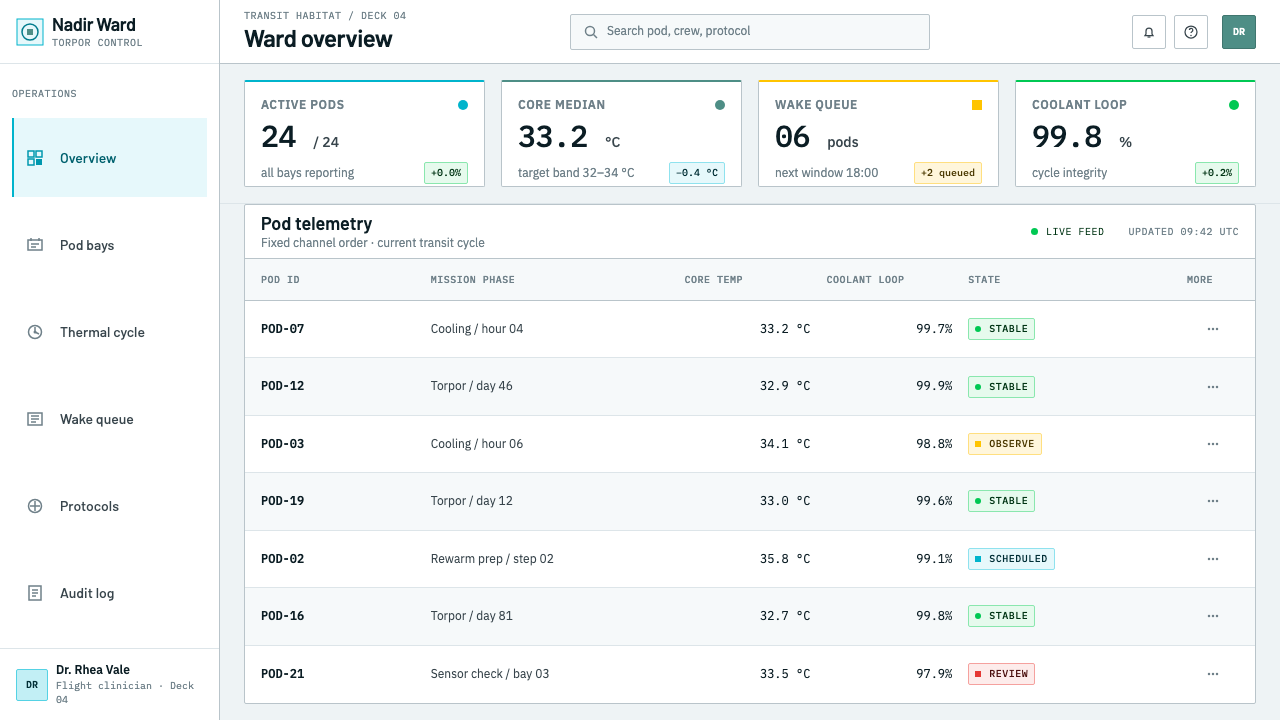Click the Coolant Loop 99.8 % card
The image size is (1280, 720).
tap(1135, 134)
